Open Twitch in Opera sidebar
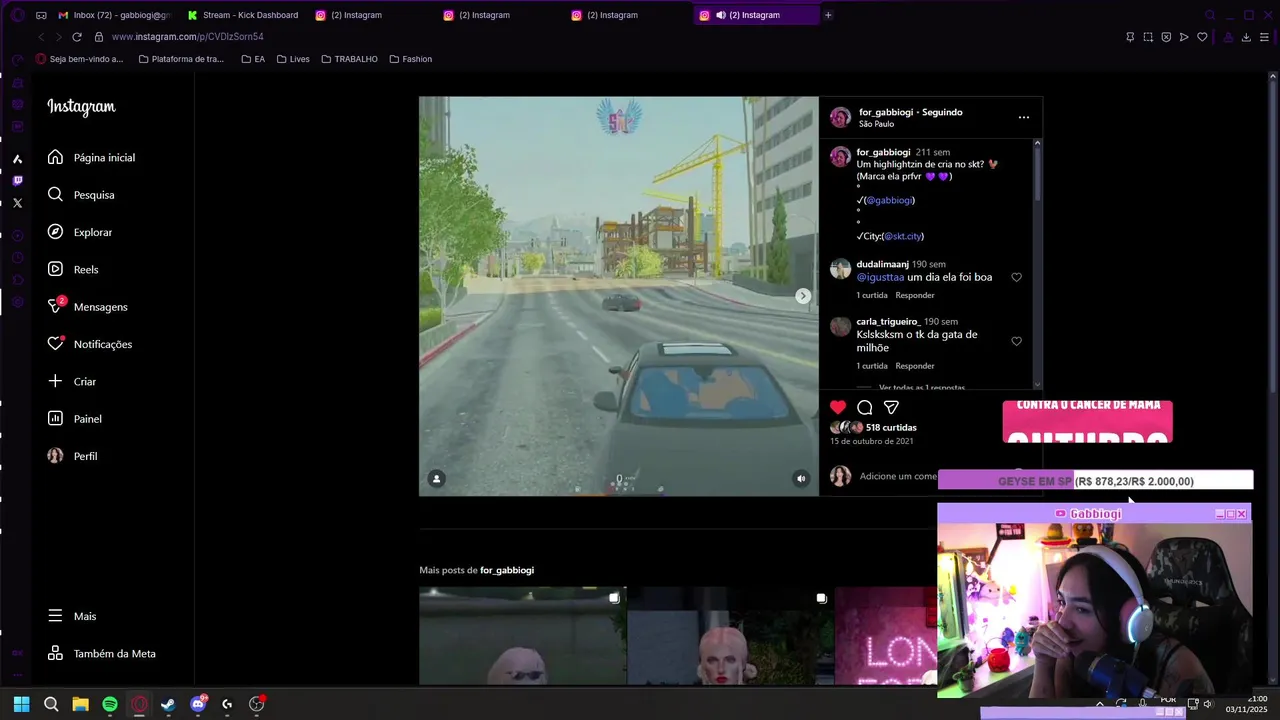1280x720 pixels. [17, 181]
